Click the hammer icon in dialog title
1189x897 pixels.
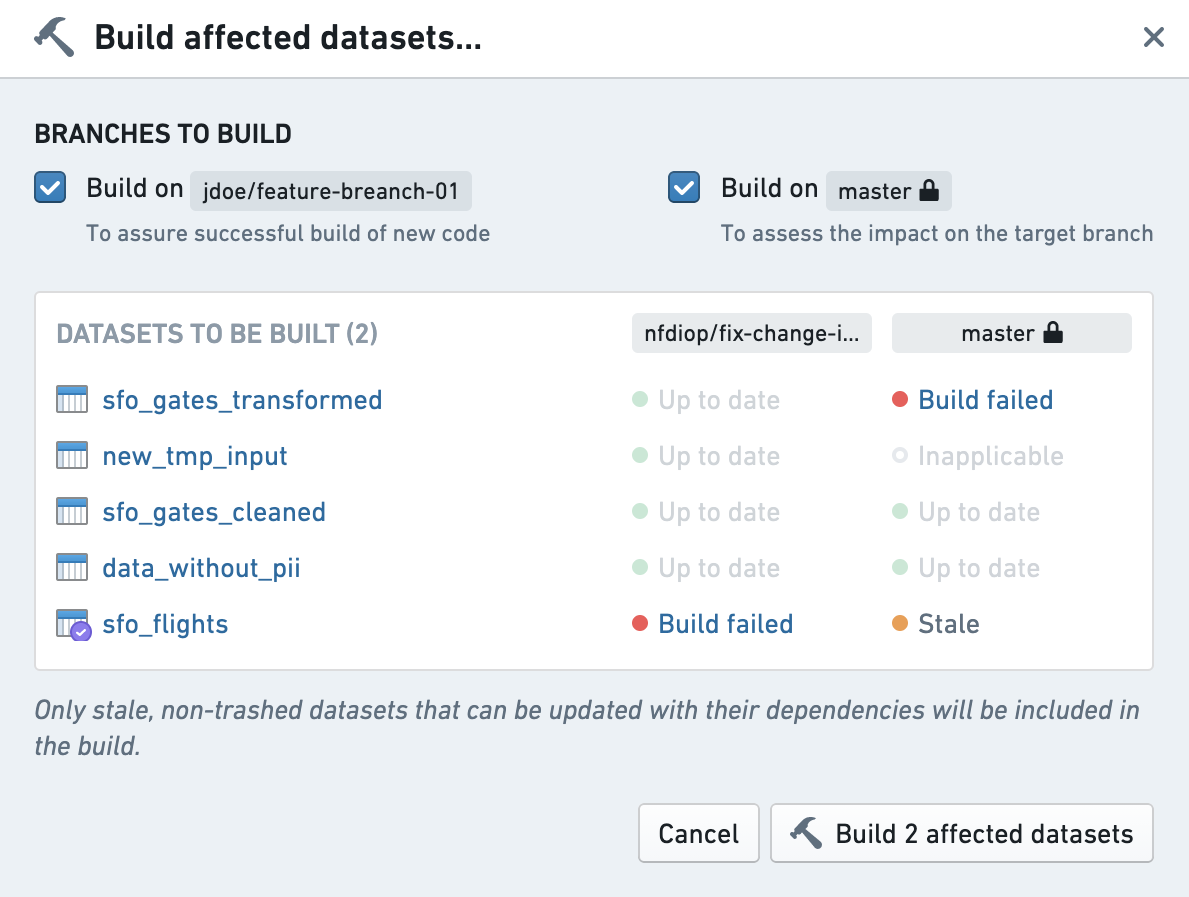[x=55, y=37]
